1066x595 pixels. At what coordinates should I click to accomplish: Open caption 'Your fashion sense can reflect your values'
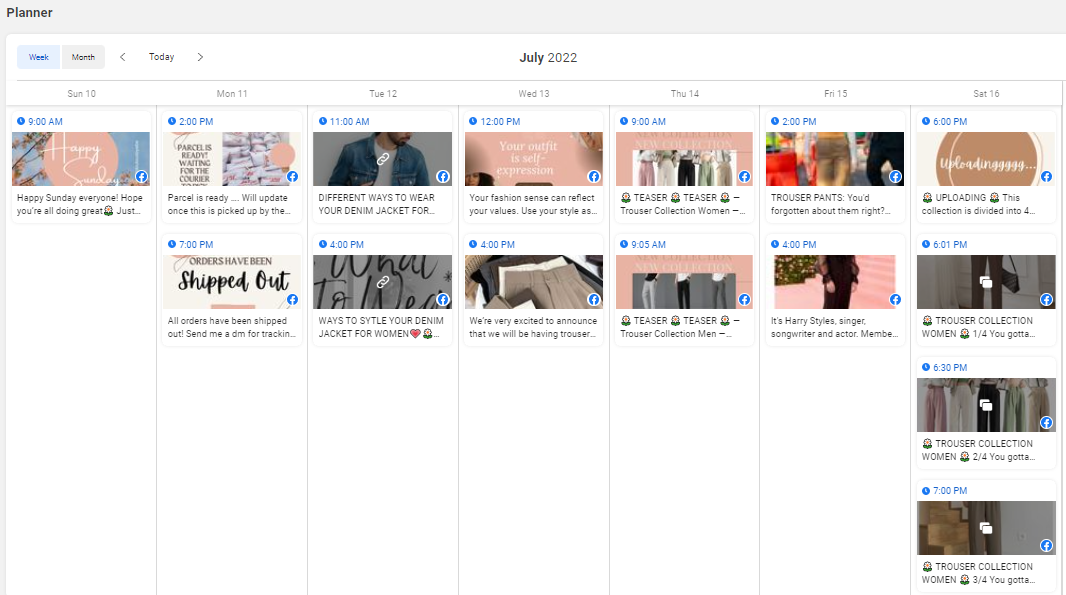click(x=533, y=204)
